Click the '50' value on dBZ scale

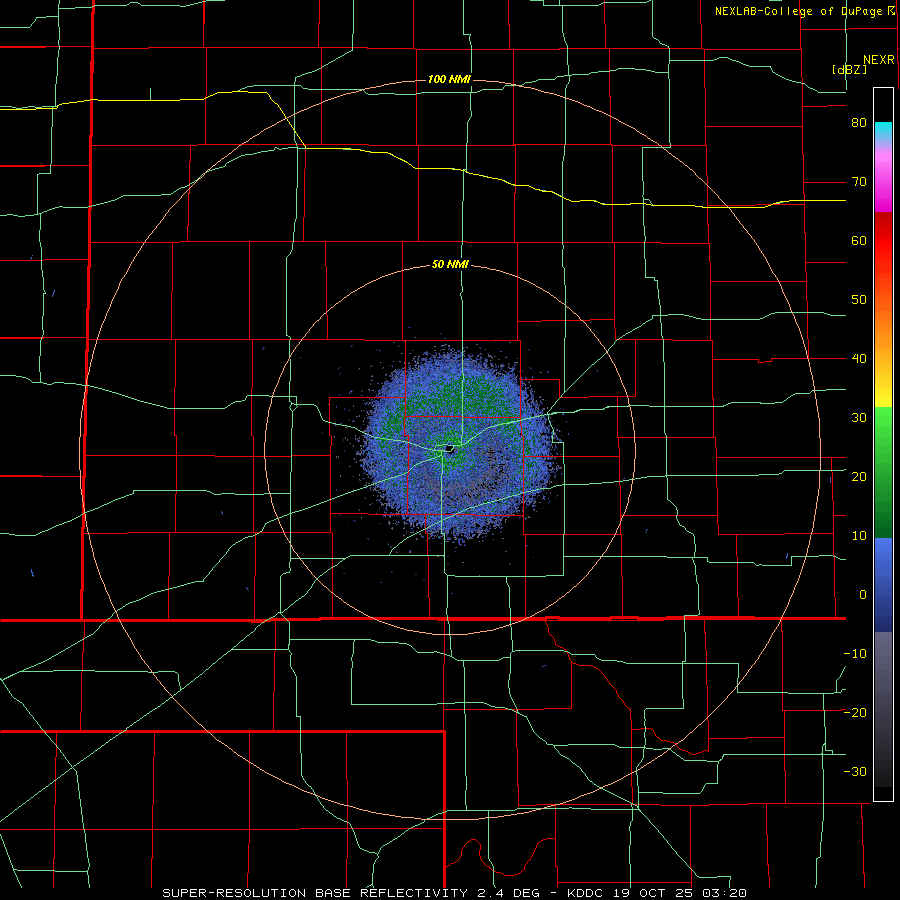click(x=859, y=300)
